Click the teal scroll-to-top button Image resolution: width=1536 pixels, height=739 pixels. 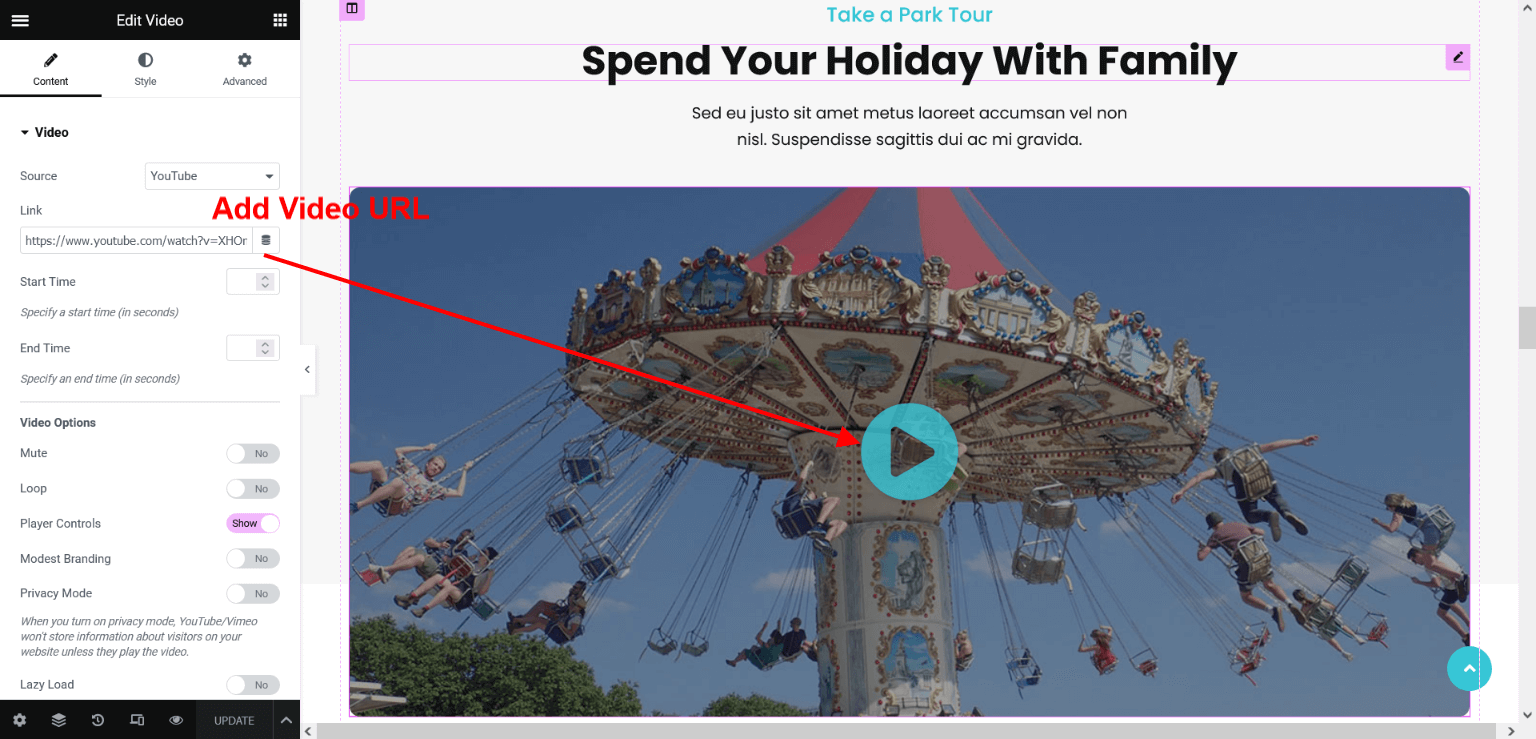pos(1469,669)
